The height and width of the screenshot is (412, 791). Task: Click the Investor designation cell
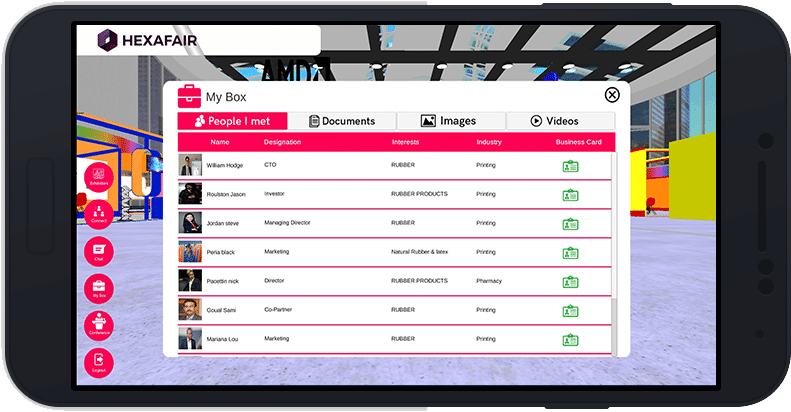274,194
